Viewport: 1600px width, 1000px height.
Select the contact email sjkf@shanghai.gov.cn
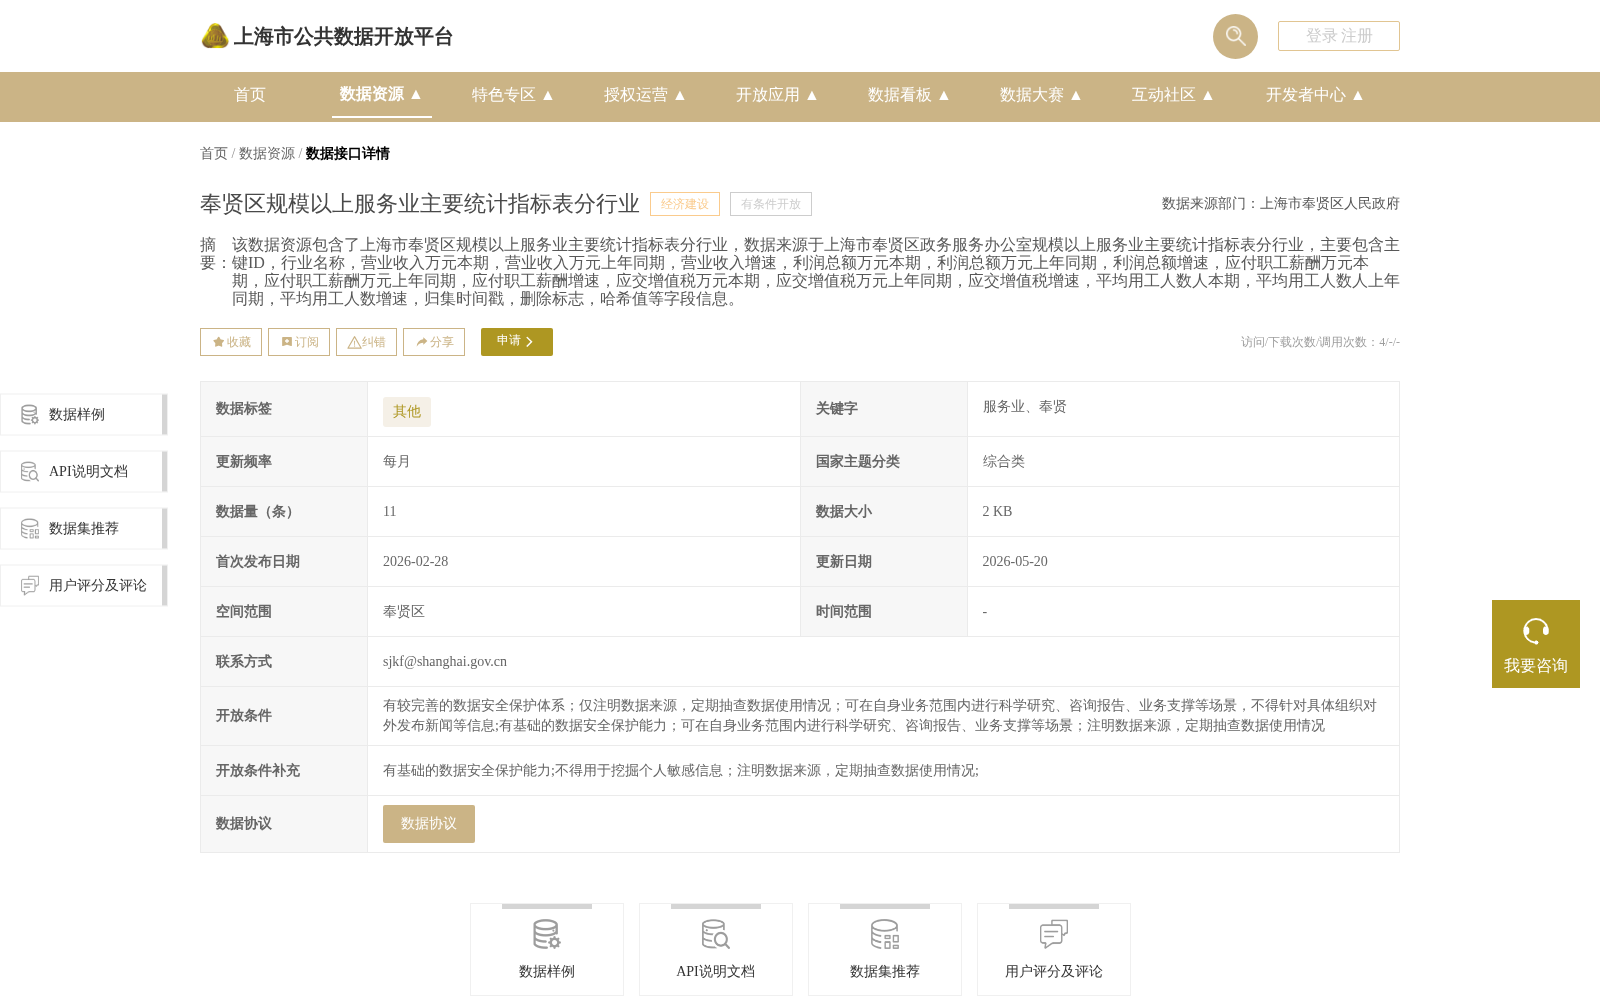(x=445, y=661)
